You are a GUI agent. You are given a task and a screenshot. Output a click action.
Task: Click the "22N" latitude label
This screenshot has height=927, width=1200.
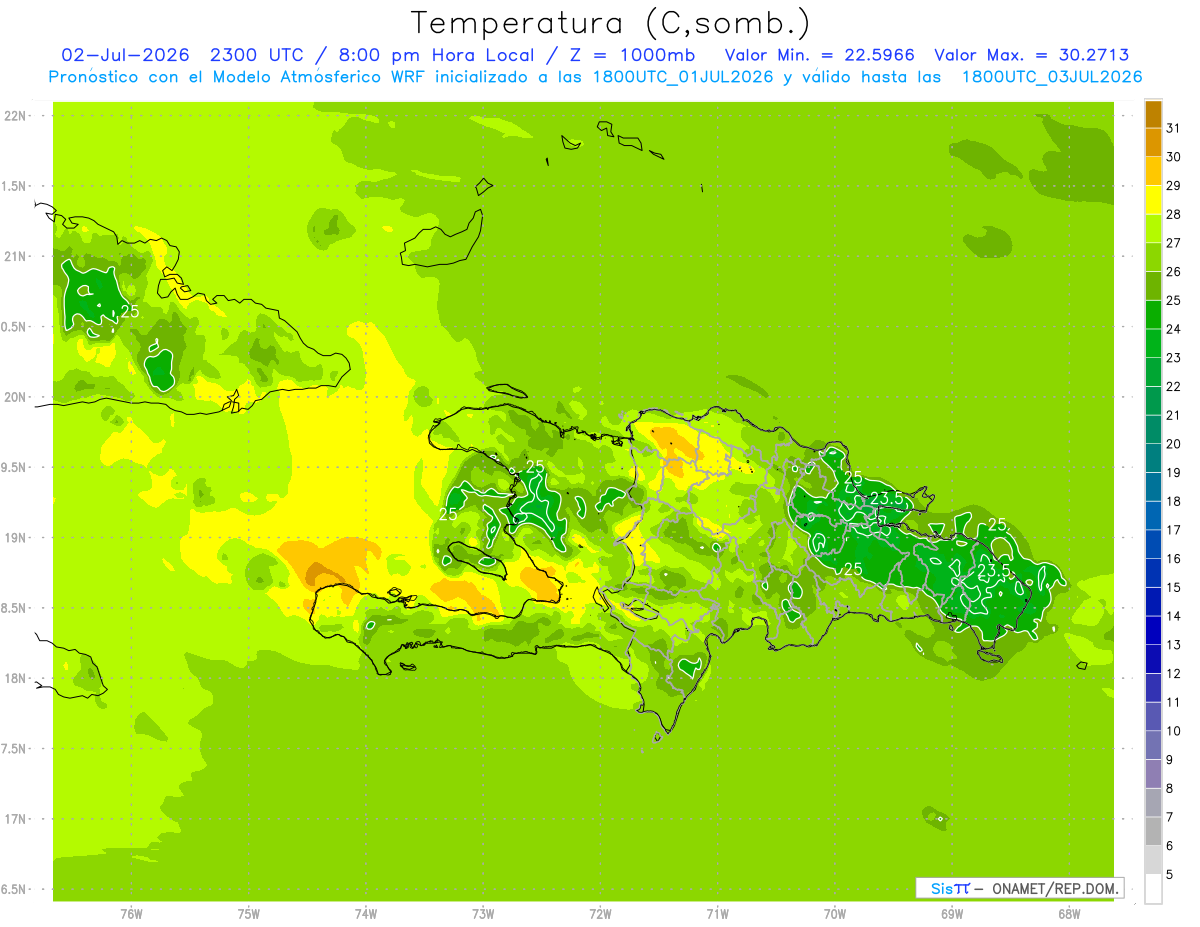[x=15, y=115]
